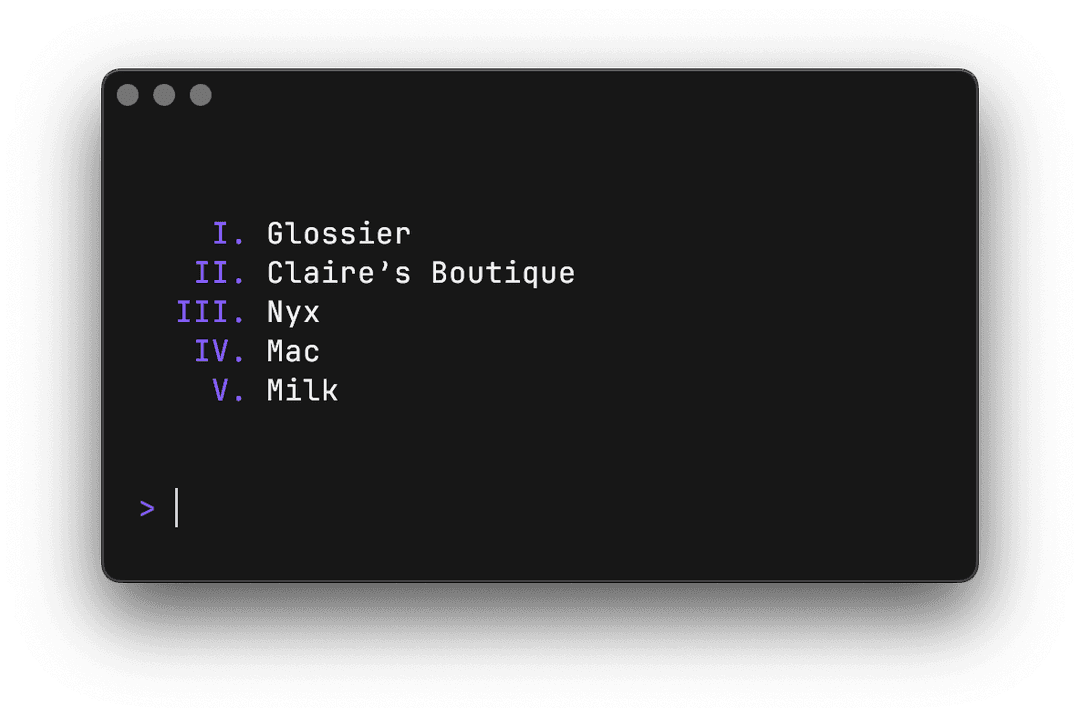This screenshot has width=1080, height=717.
Task: Pick the Milk list entry
Action: (302, 390)
